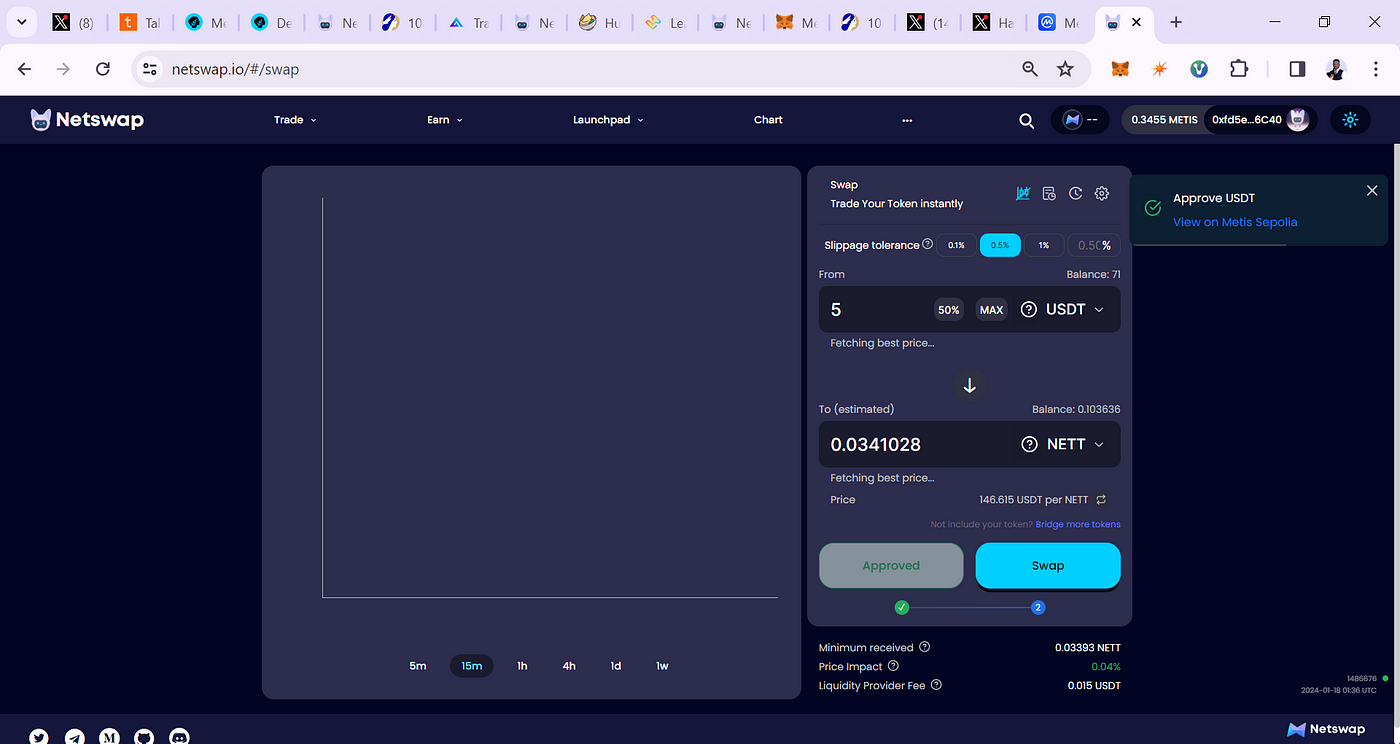Switch to the Hu browser tab
The height and width of the screenshot is (744, 1400).
600,22
